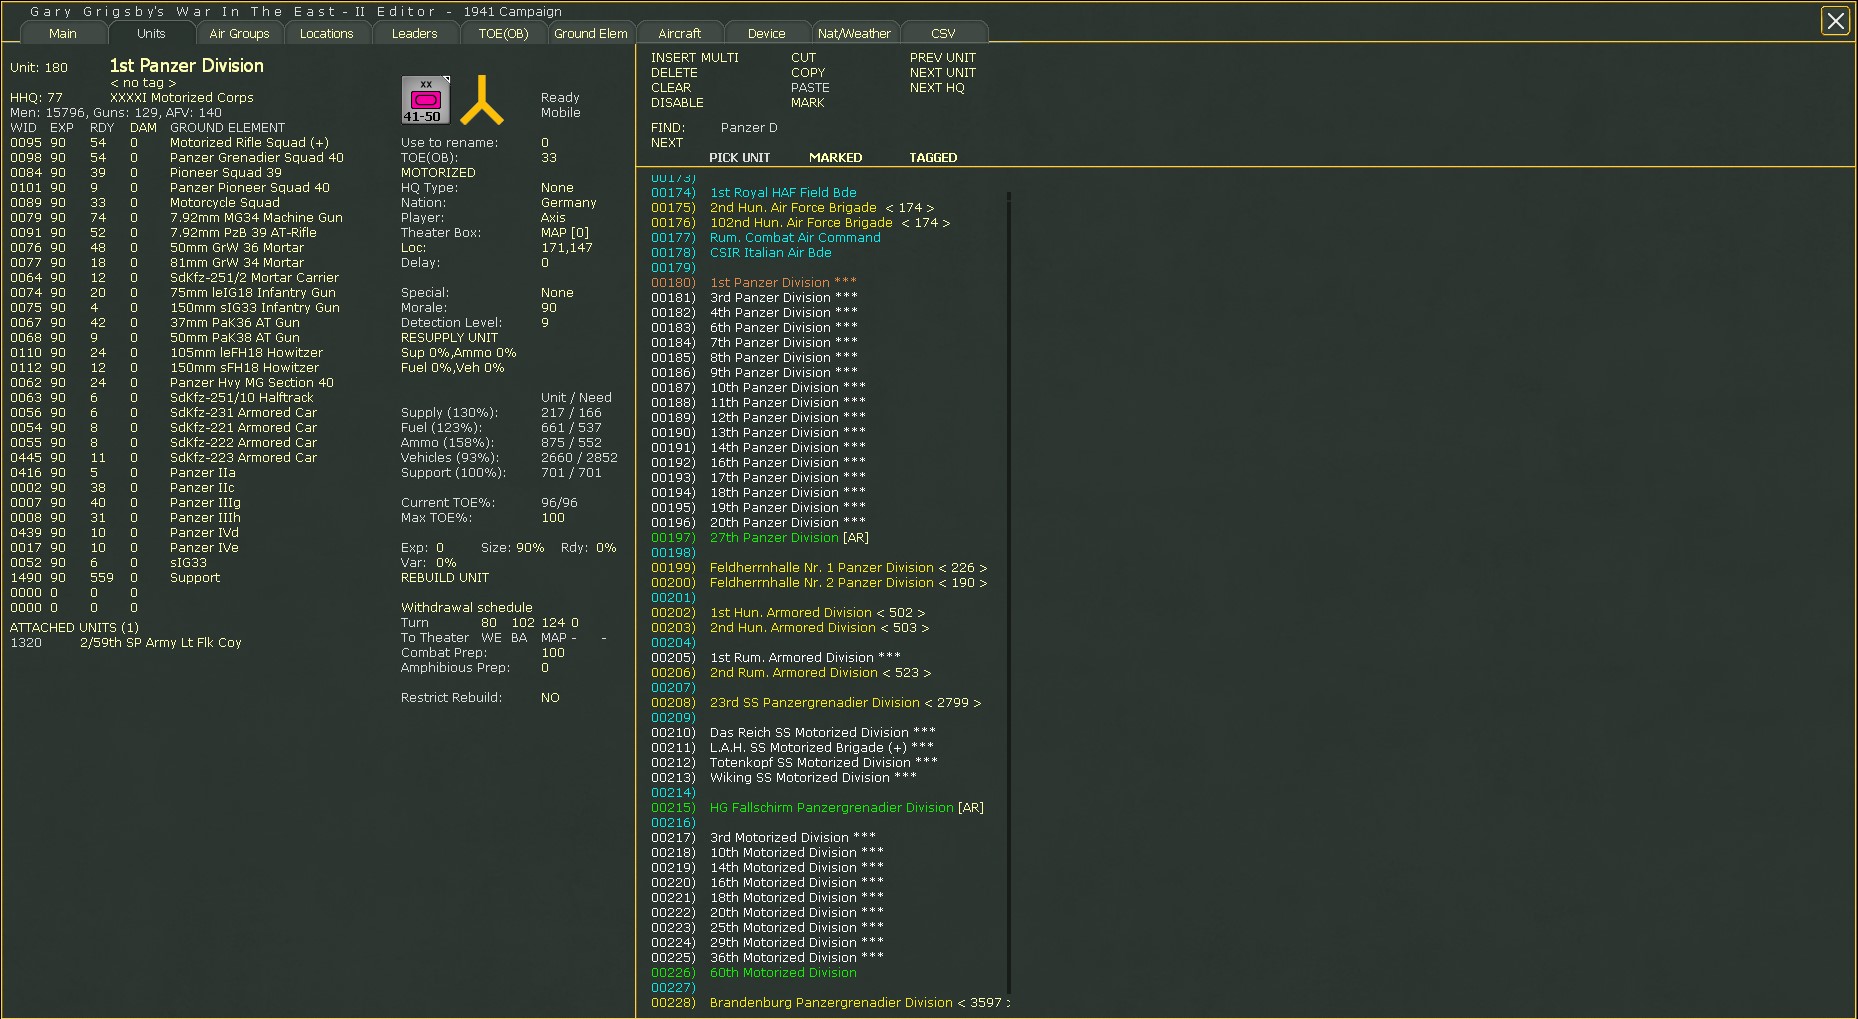Screen dimensions: 1858x1019
Task: Select CSIR Italian Air Bde entry
Action: point(771,253)
